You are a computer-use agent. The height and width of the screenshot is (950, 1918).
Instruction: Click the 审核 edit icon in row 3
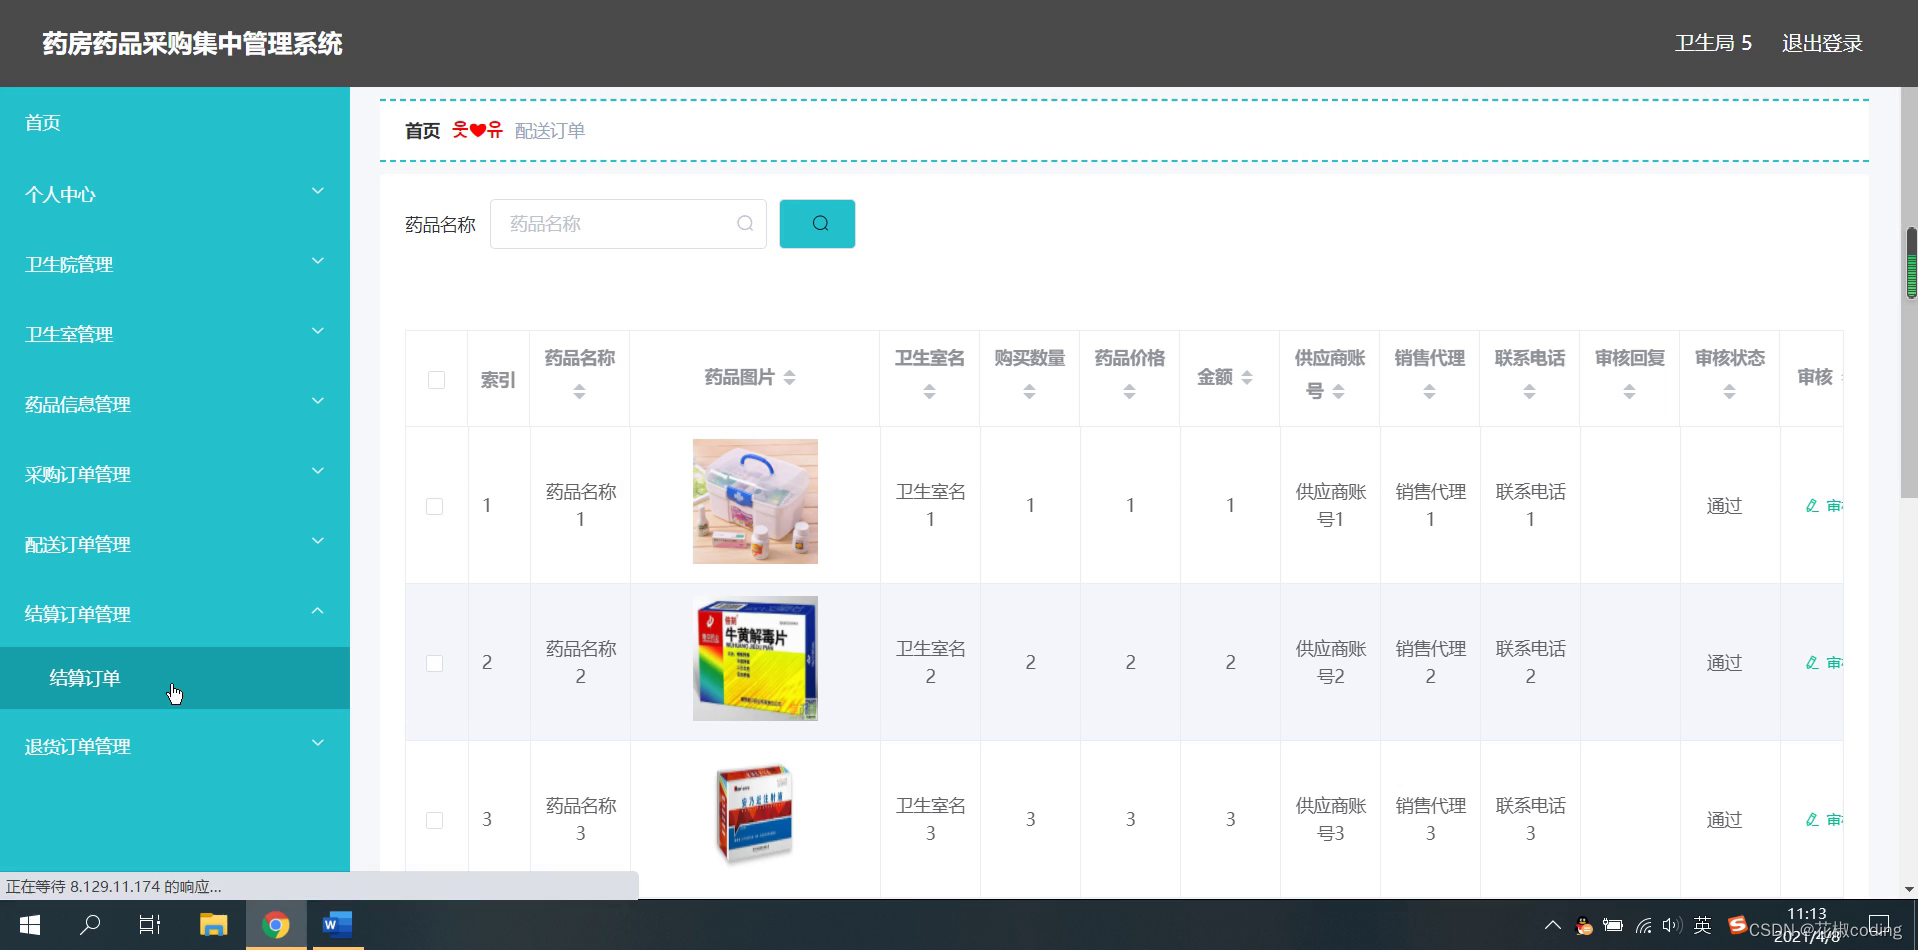coord(1812,820)
